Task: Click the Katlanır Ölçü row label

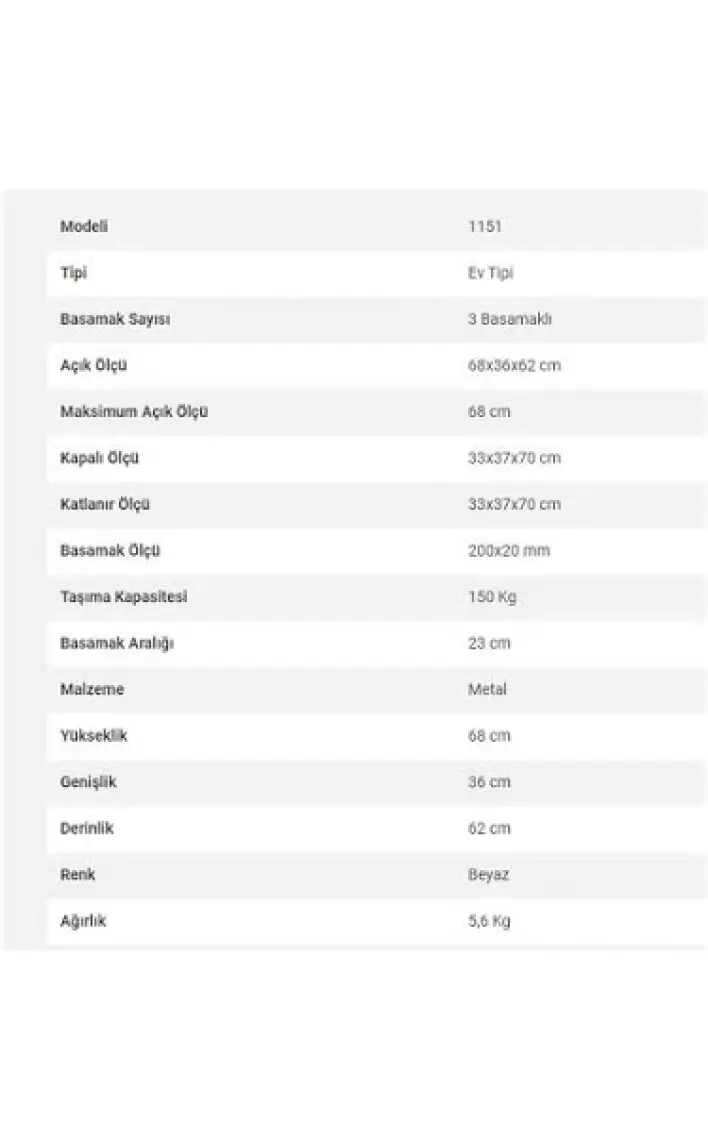Action: click(105, 504)
